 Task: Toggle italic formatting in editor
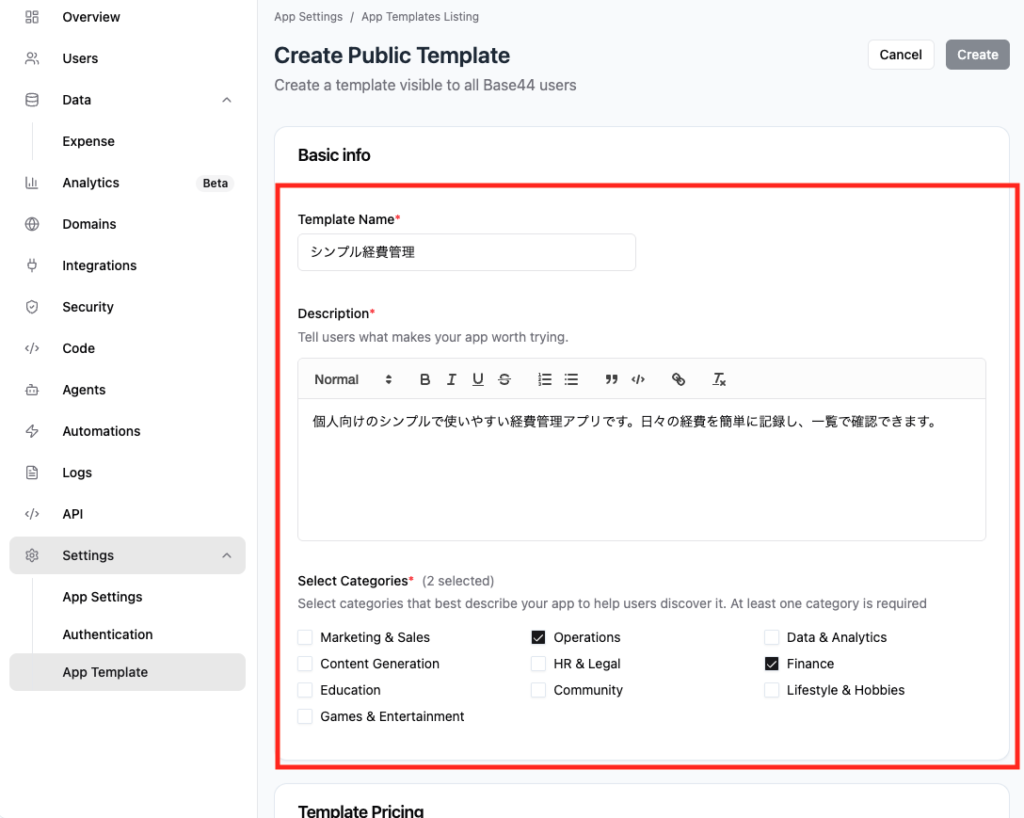point(451,380)
